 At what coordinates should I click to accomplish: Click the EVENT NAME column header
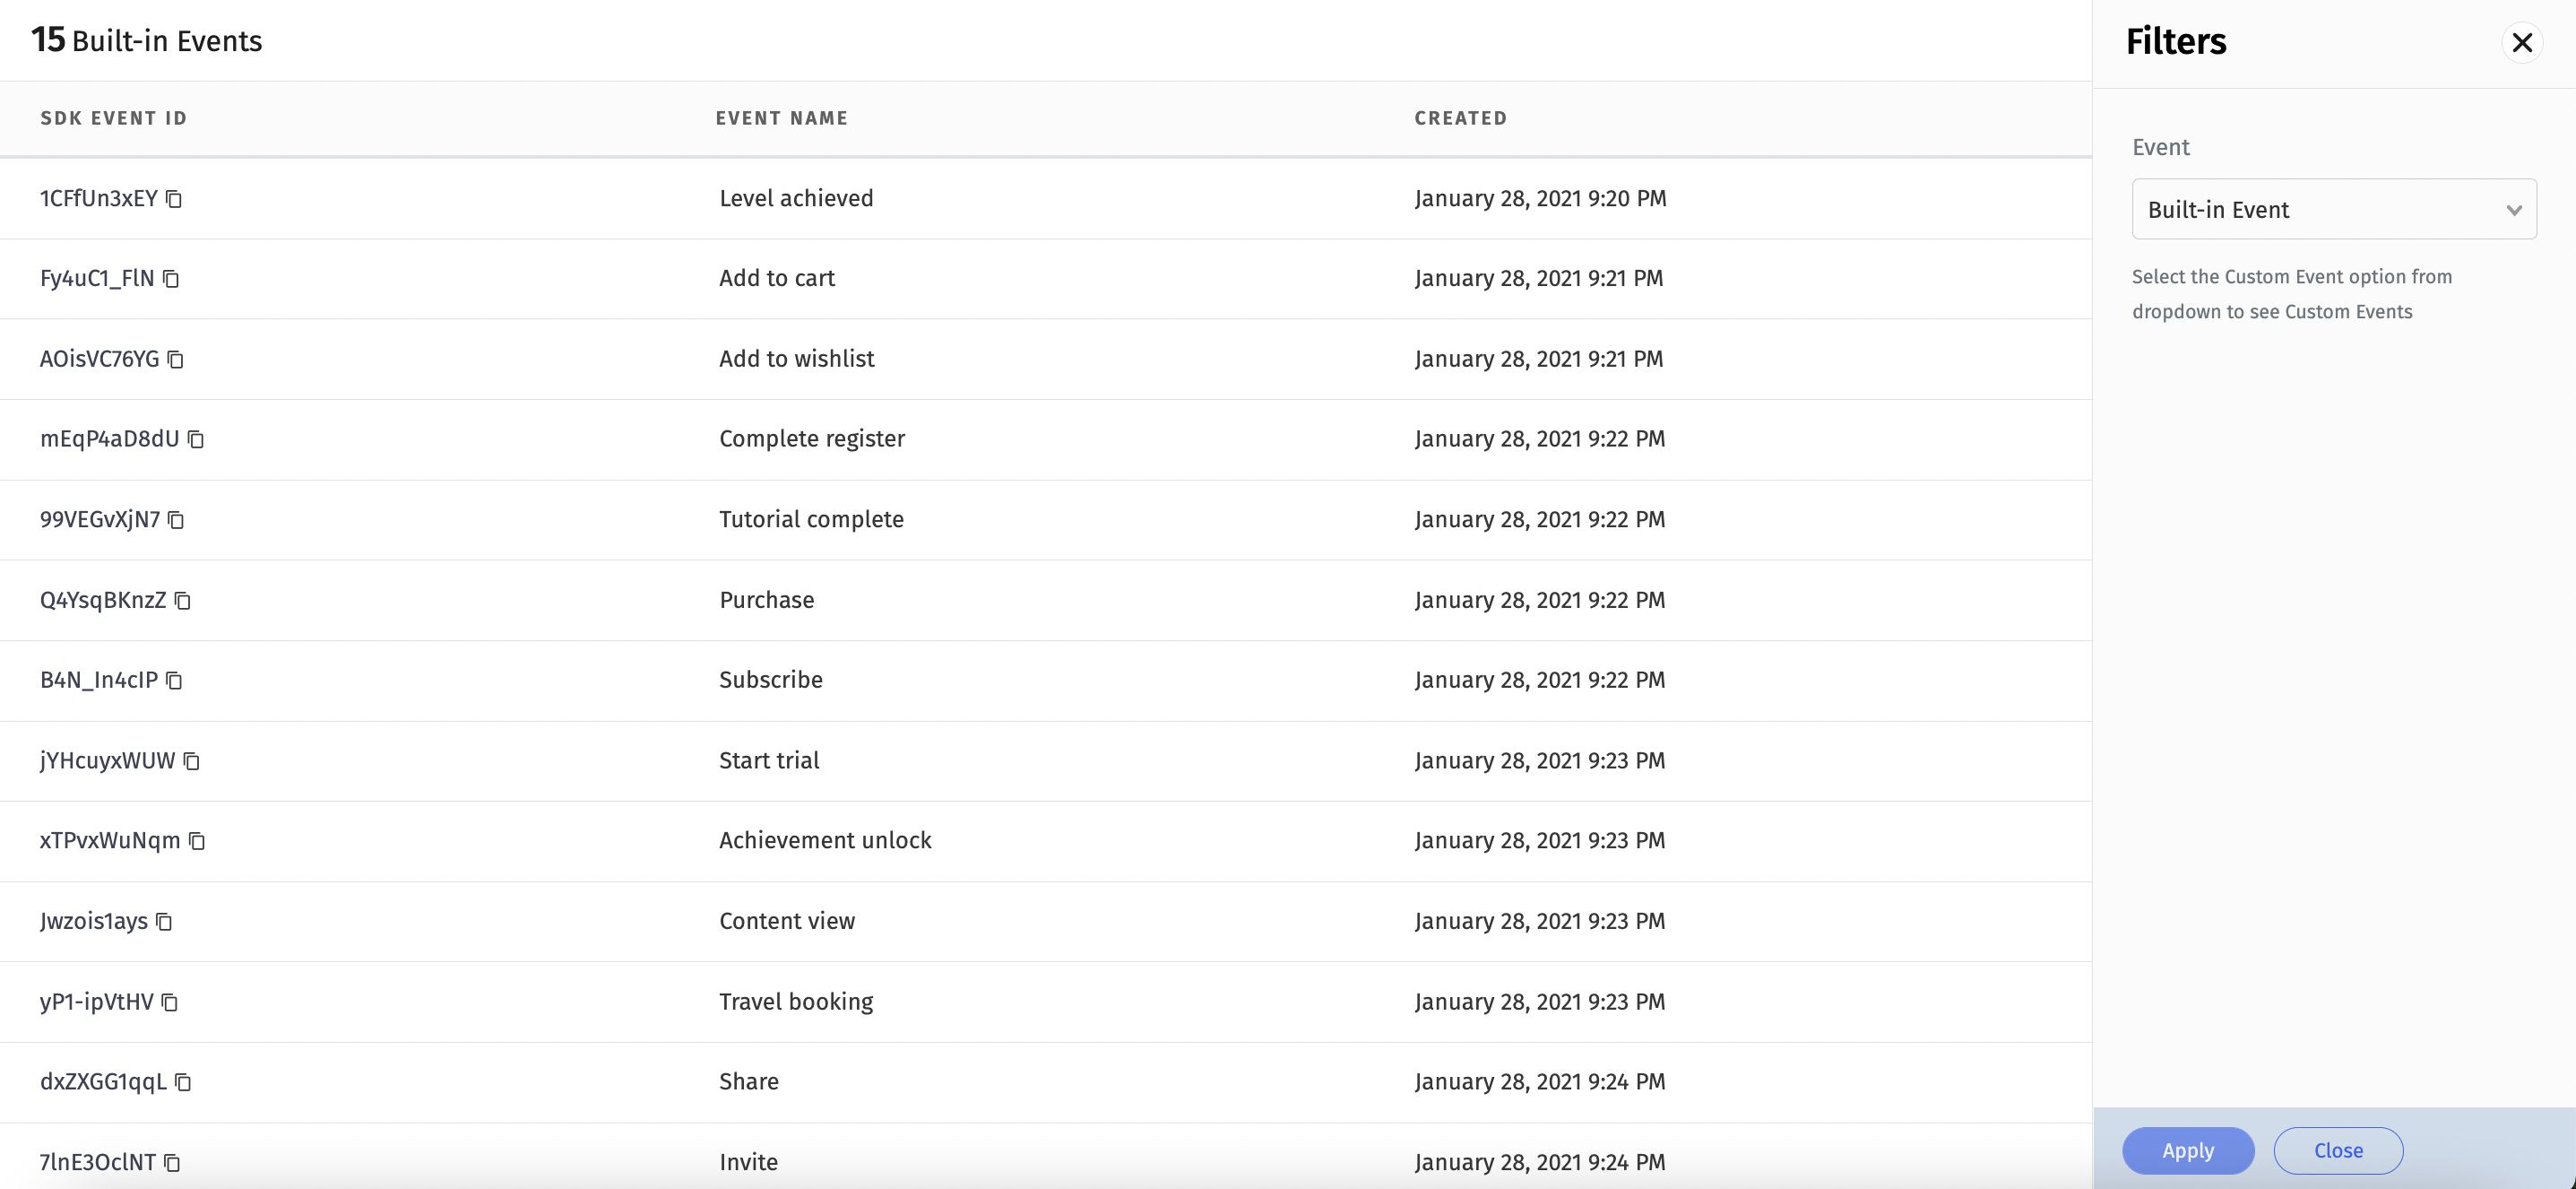click(782, 118)
